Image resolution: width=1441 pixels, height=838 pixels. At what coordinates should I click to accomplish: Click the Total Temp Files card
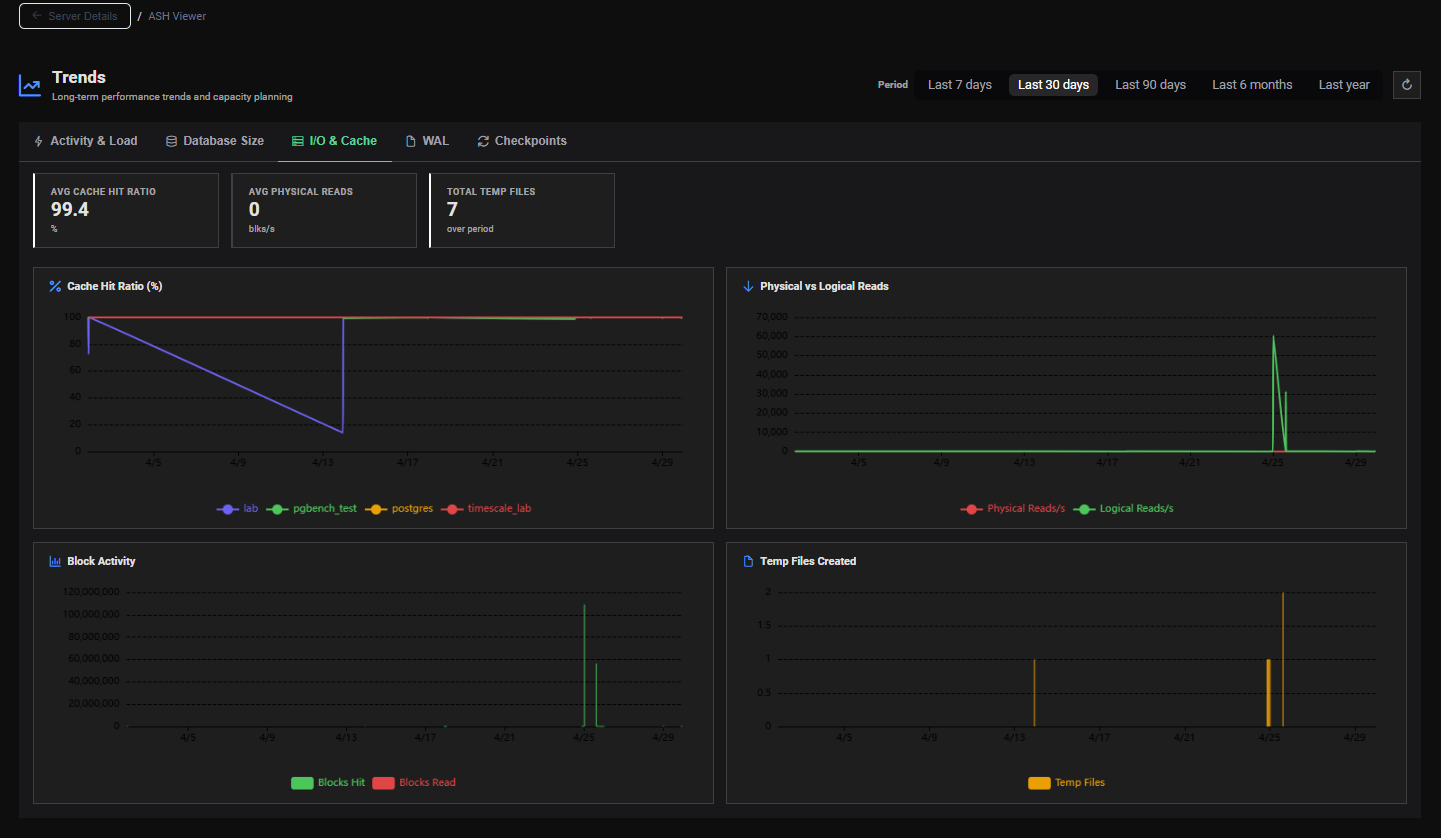[x=522, y=210]
